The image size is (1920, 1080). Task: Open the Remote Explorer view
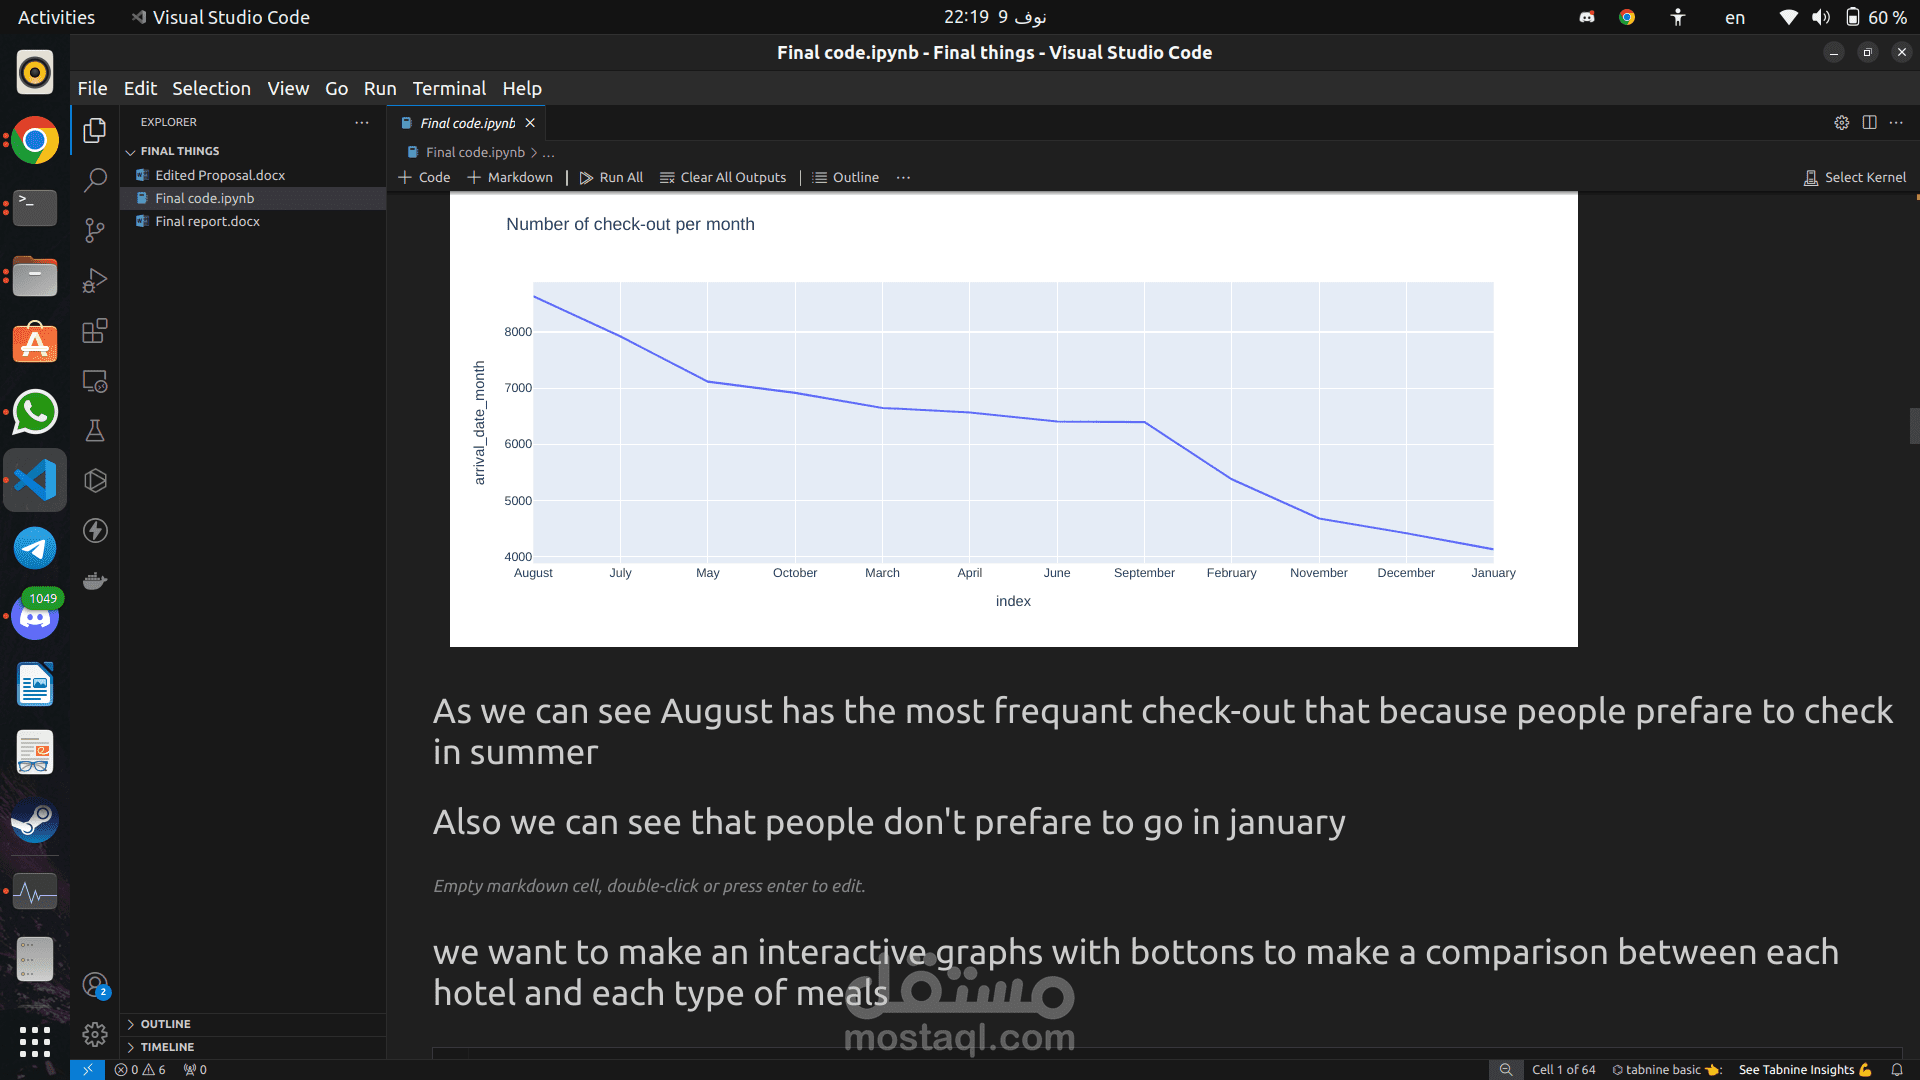tap(95, 381)
